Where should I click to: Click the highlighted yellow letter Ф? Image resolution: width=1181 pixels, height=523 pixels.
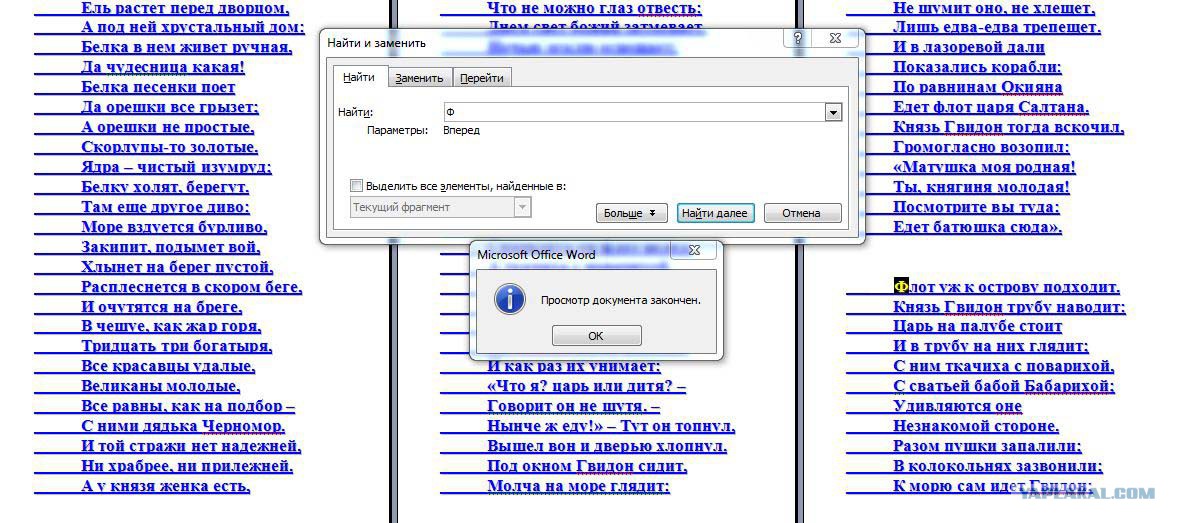(x=902, y=286)
